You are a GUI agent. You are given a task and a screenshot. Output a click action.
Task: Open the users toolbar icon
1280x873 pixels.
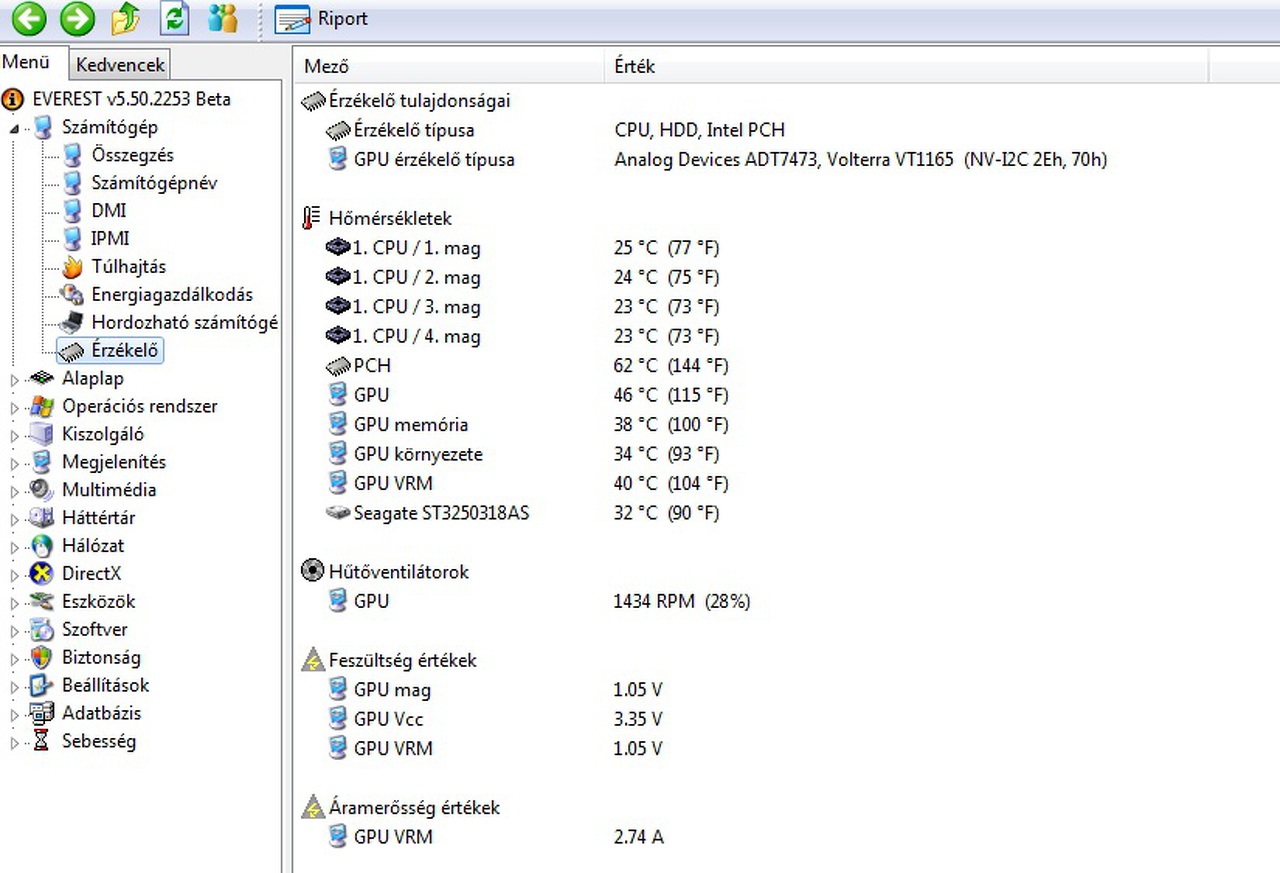pos(223,18)
